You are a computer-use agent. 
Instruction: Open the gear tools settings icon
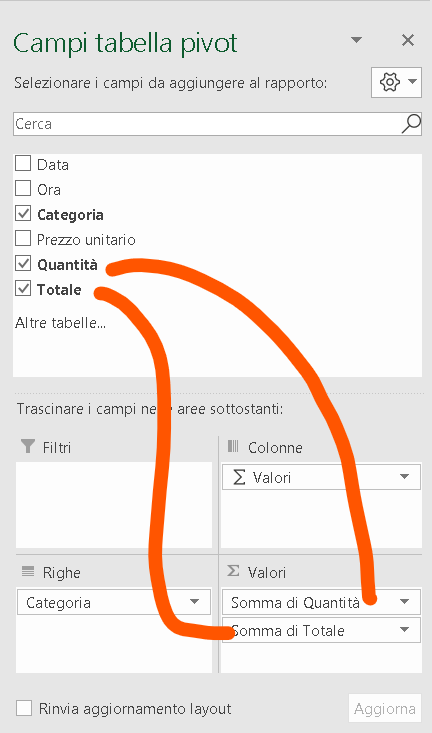click(x=389, y=82)
